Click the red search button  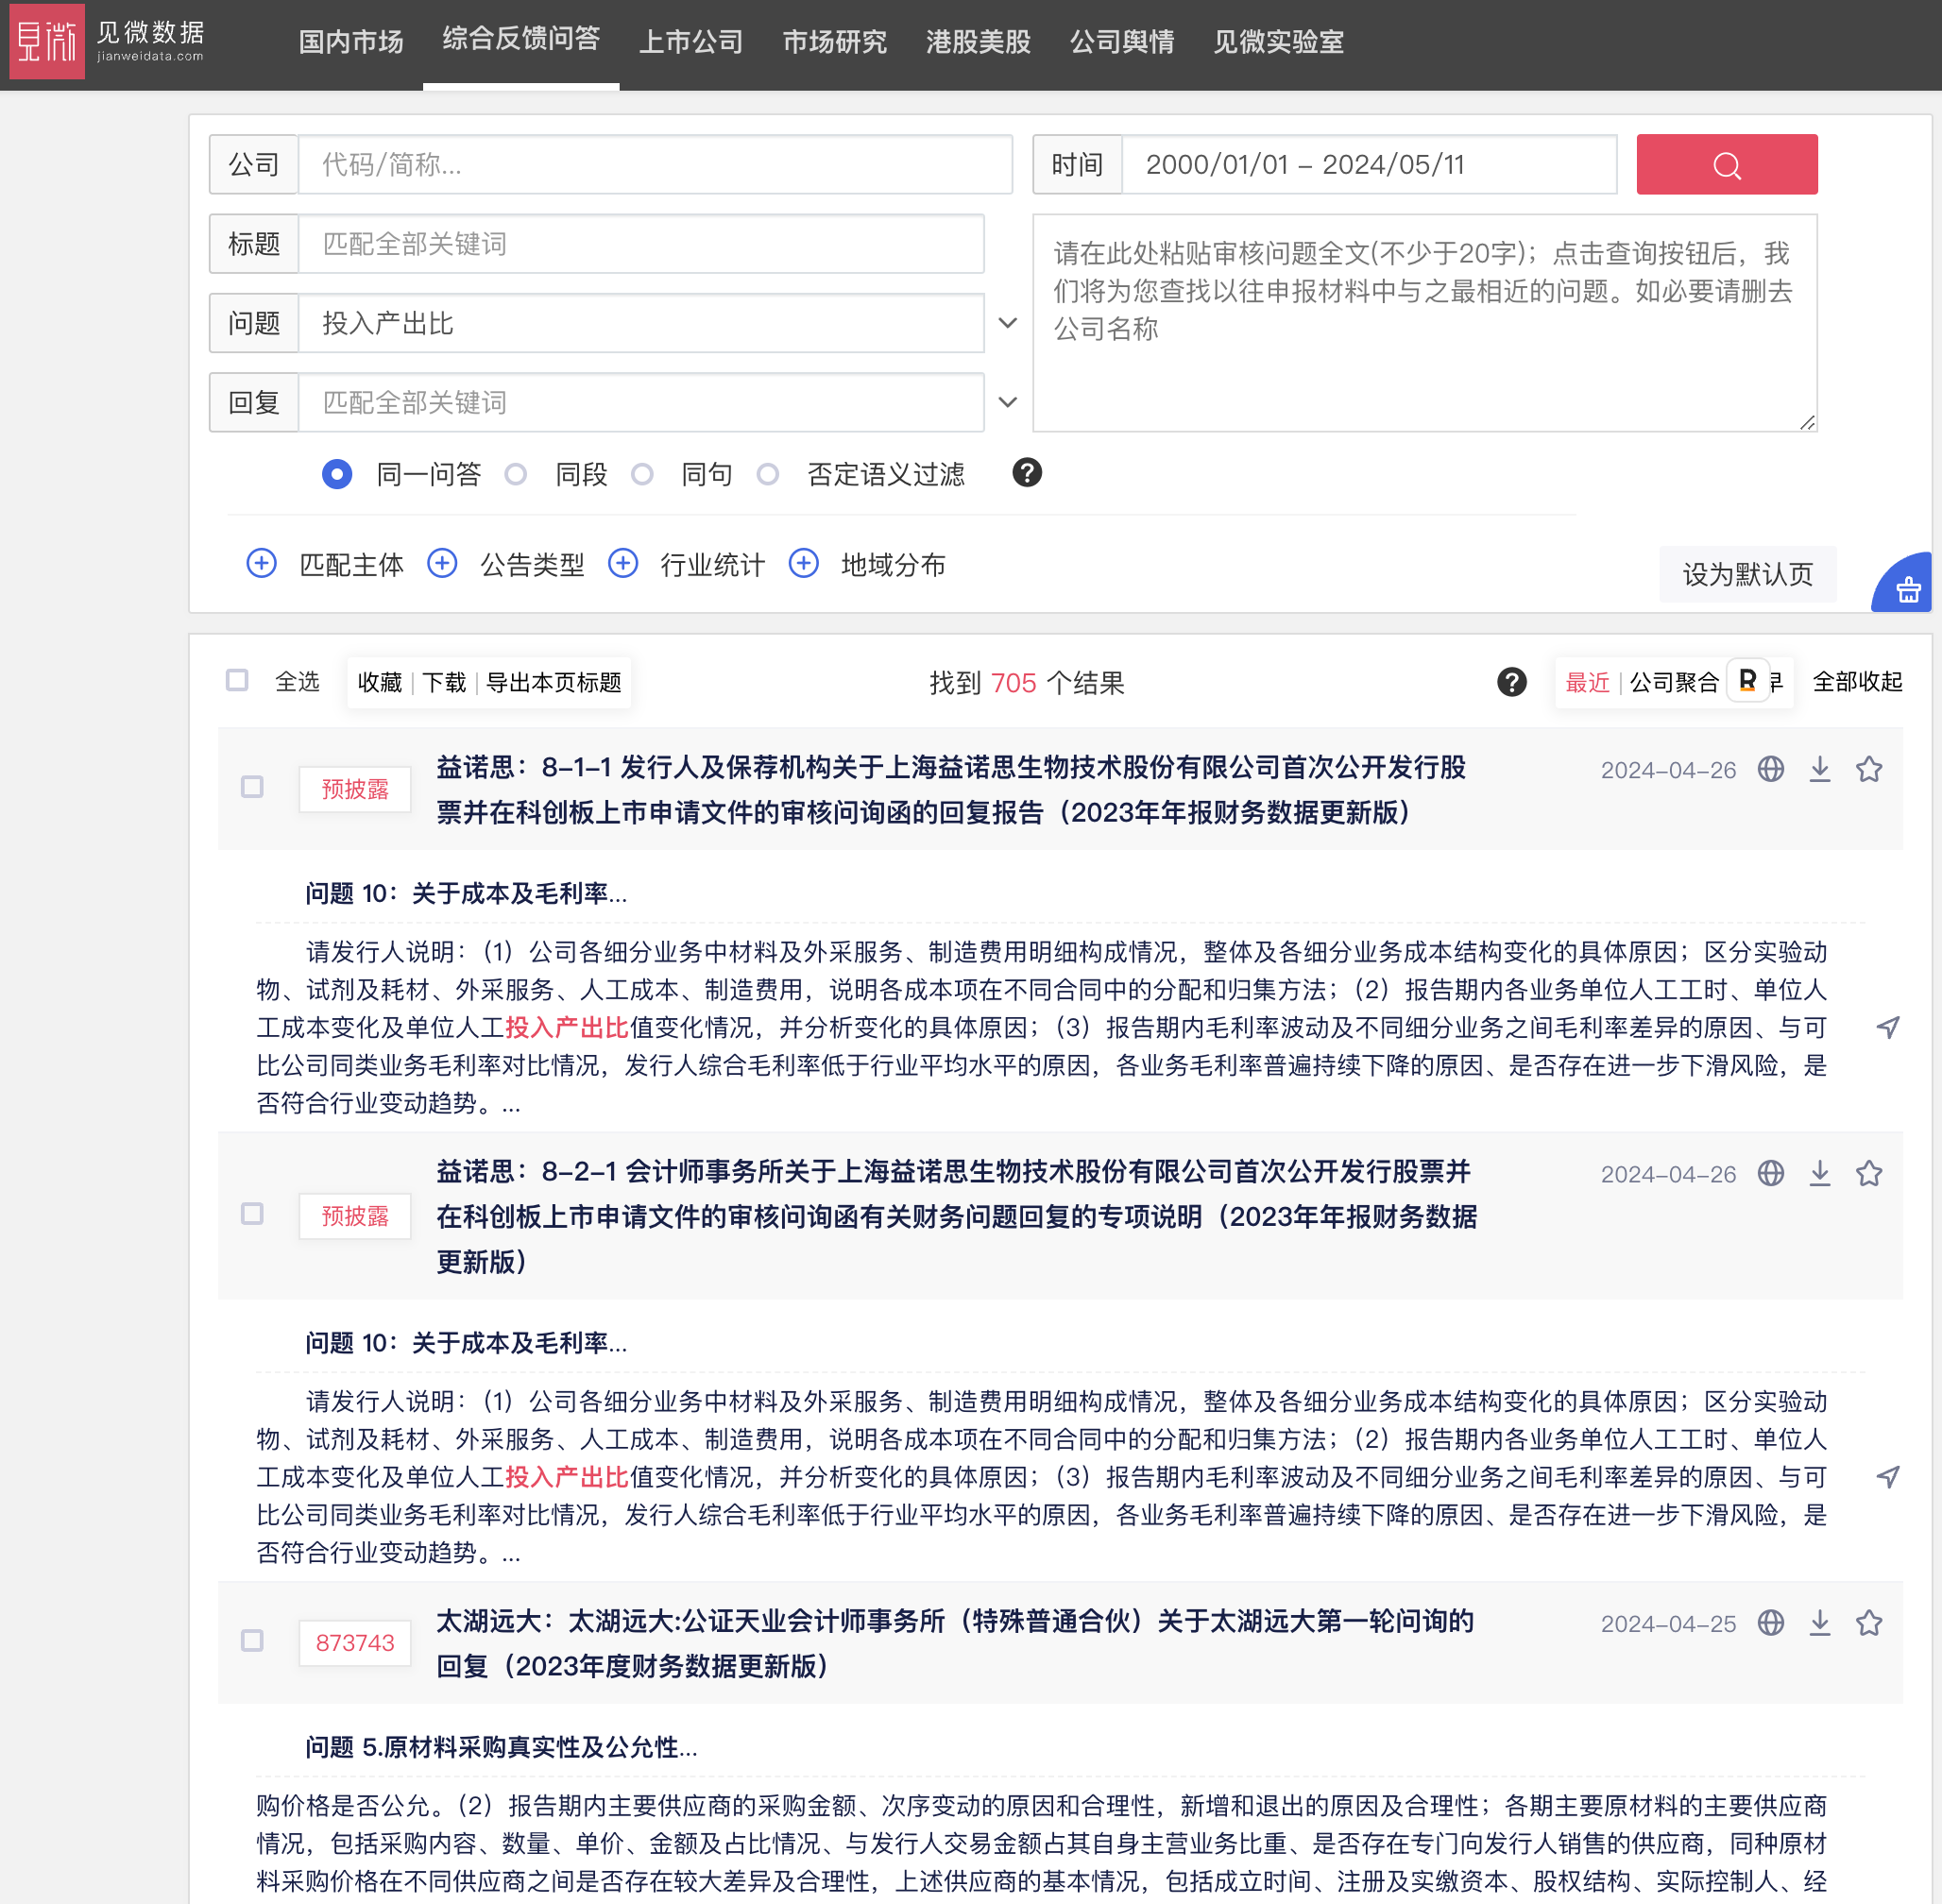pos(1726,164)
